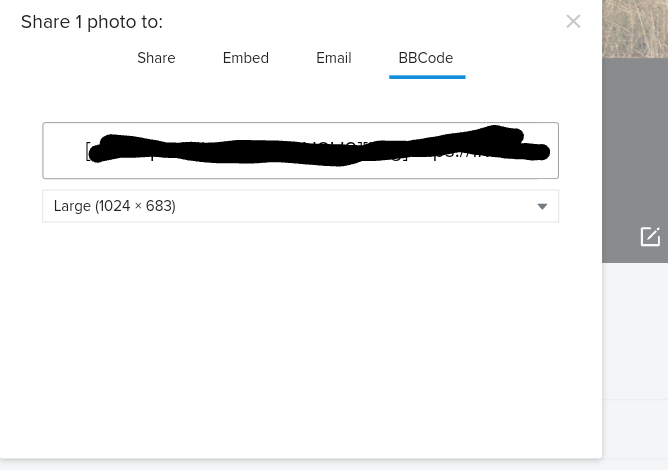The width and height of the screenshot is (668, 470).
Task: Click the 'Share 1 photo to:' heading
Action: tap(92, 22)
